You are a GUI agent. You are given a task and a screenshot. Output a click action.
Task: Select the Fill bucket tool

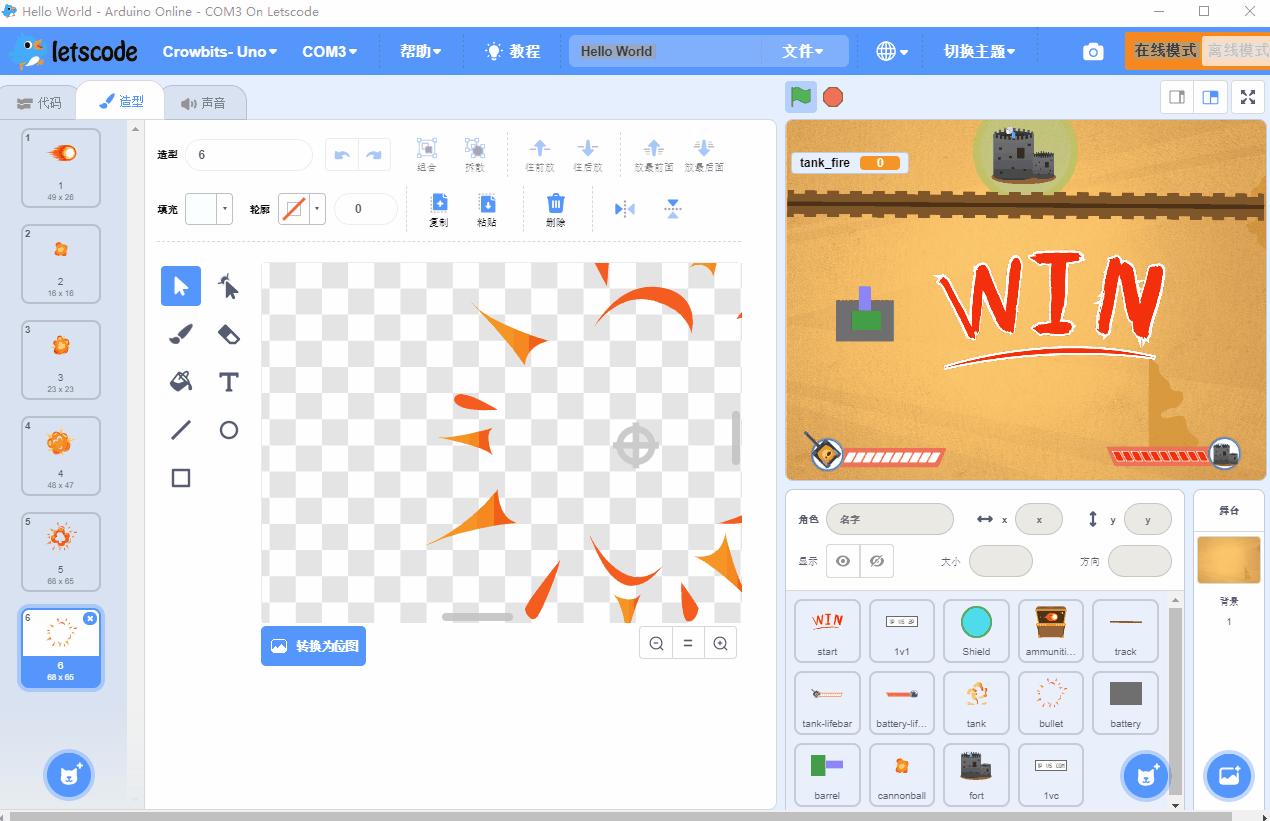pos(181,382)
